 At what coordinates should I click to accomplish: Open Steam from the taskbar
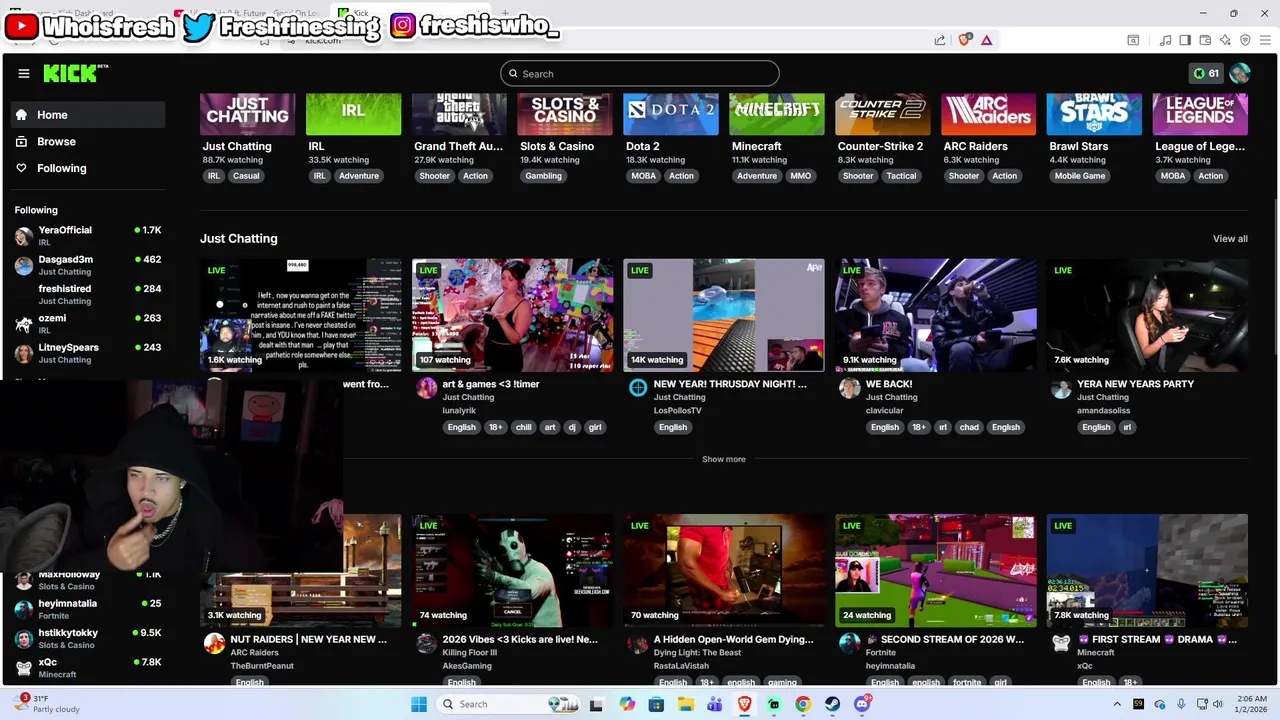pos(832,704)
